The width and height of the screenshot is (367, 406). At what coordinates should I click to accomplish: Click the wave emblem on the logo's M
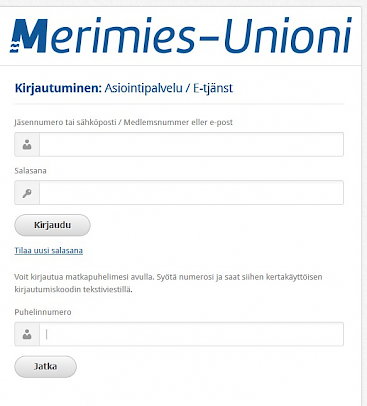[14, 45]
